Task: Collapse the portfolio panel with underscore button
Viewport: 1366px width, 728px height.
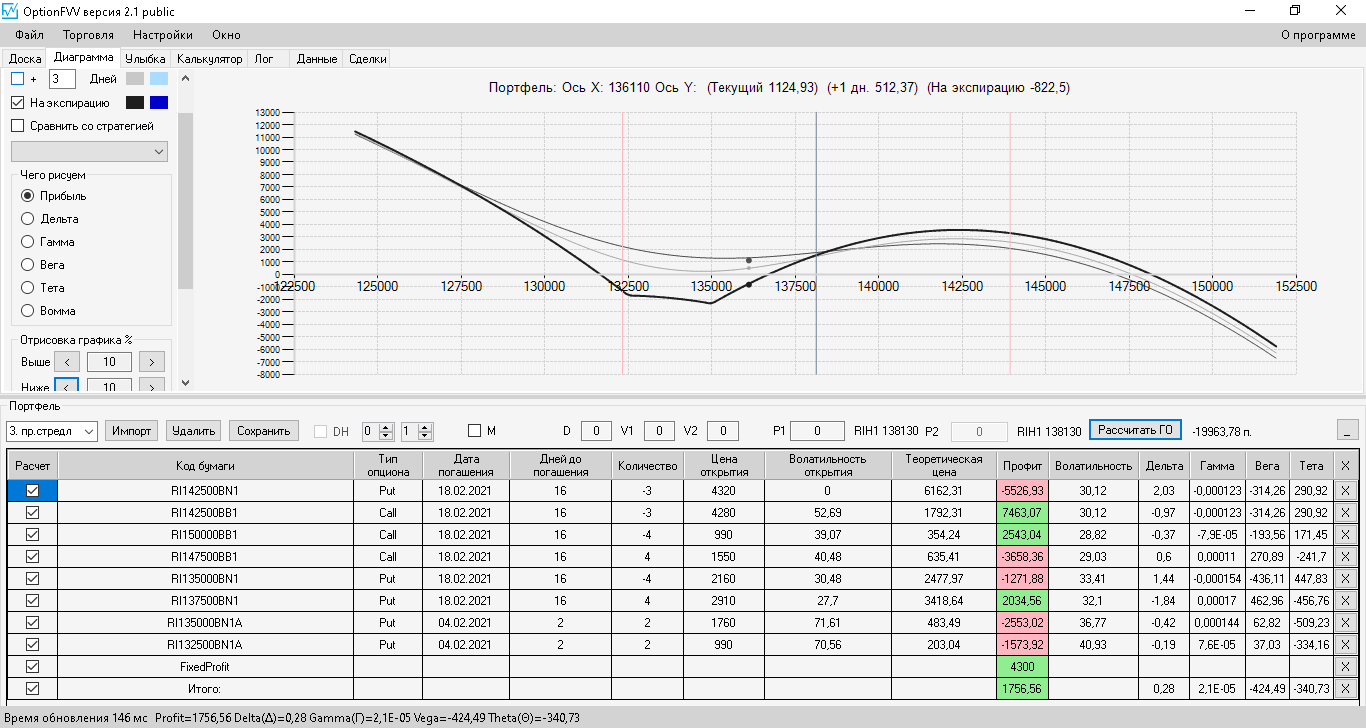Action: click(x=1348, y=430)
